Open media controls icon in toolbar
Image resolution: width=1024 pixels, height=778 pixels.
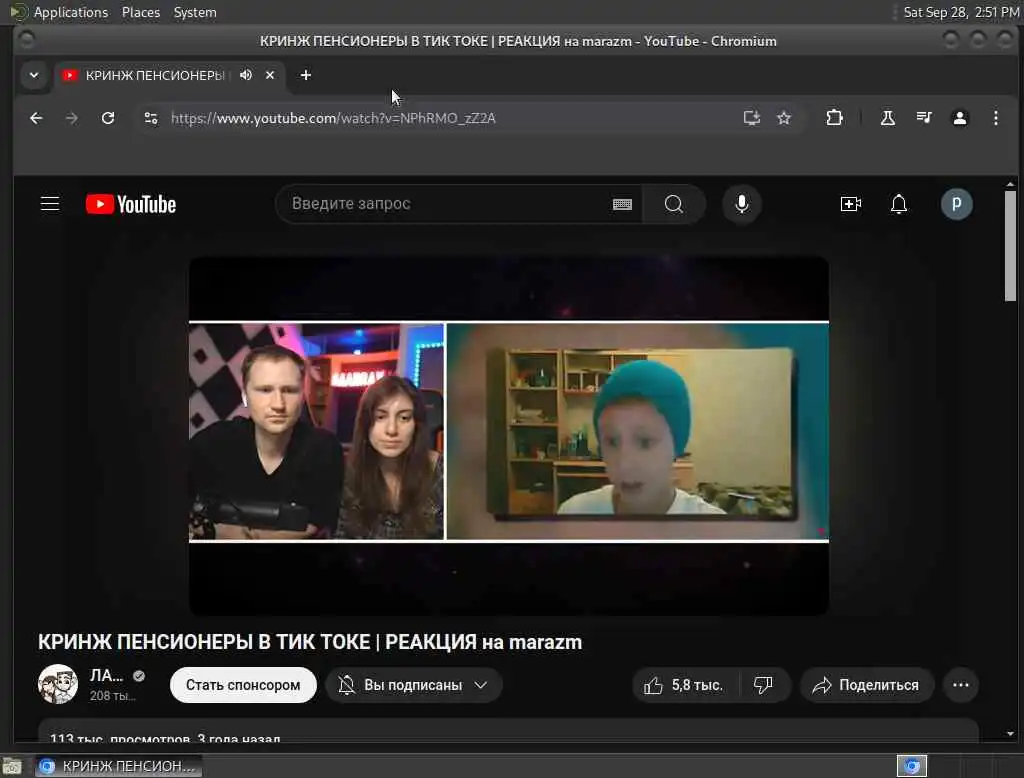click(923, 118)
